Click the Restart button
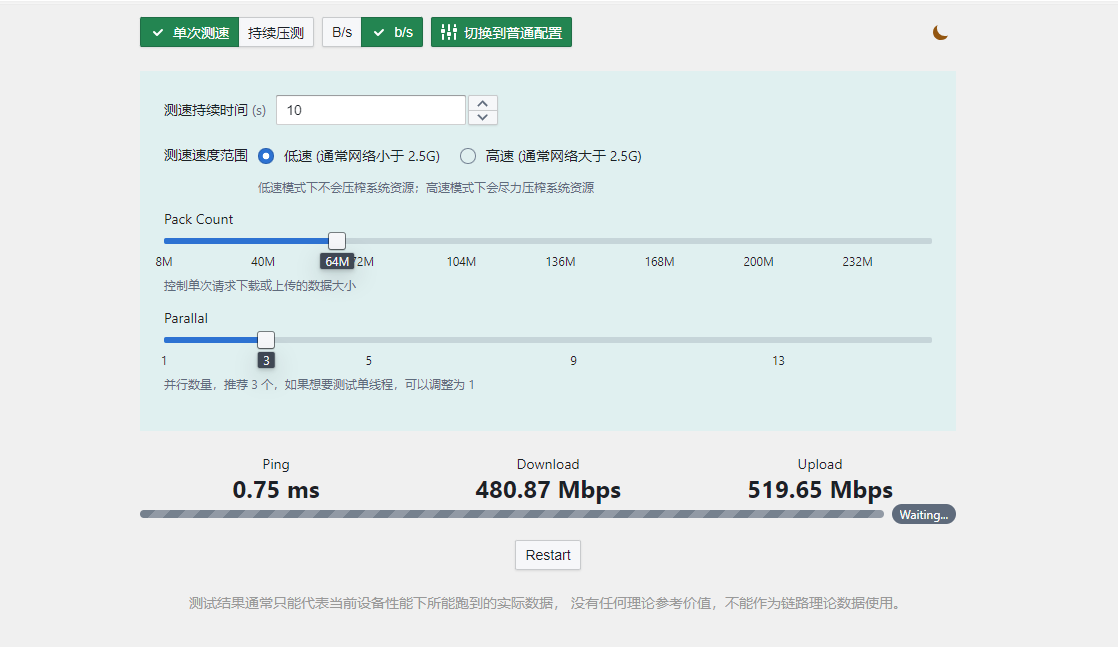1118x647 pixels. [548, 555]
